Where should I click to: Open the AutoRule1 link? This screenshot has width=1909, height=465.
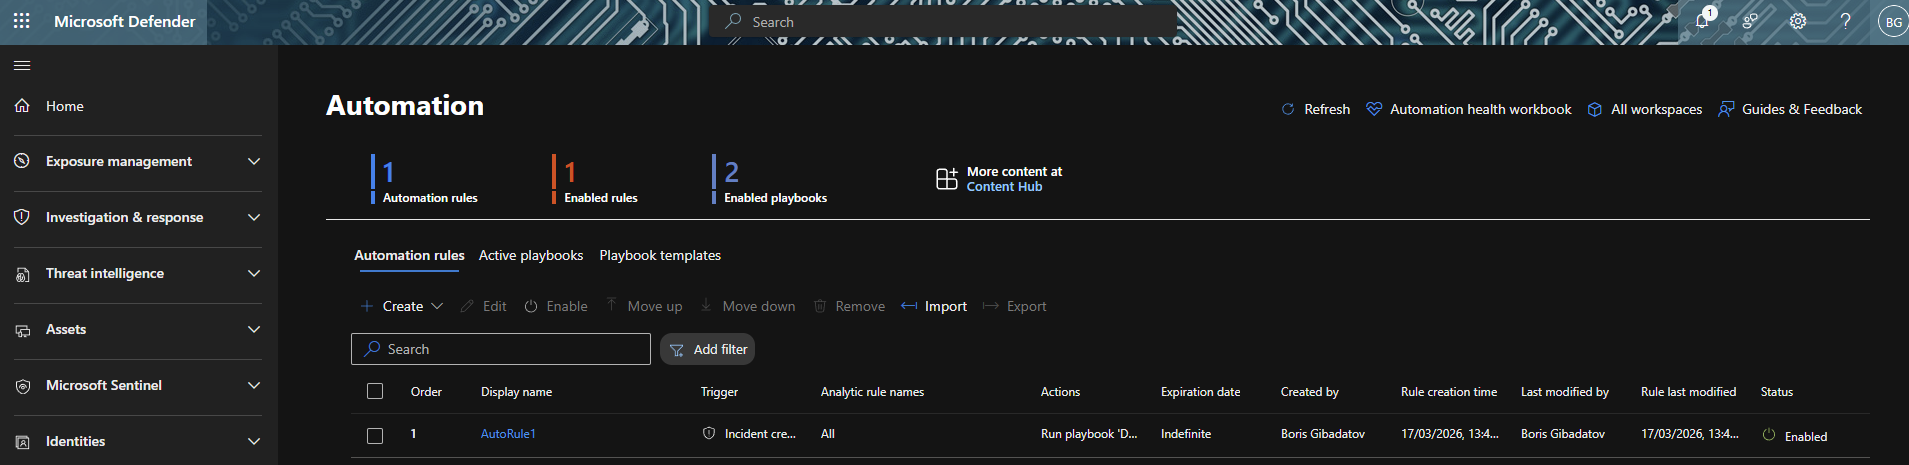click(508, 434)
